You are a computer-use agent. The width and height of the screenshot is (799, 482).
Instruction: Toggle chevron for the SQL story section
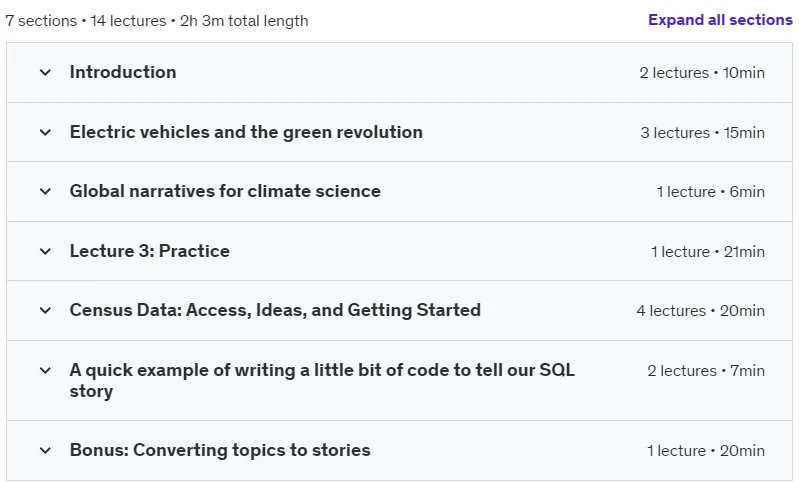click(45, 370)
